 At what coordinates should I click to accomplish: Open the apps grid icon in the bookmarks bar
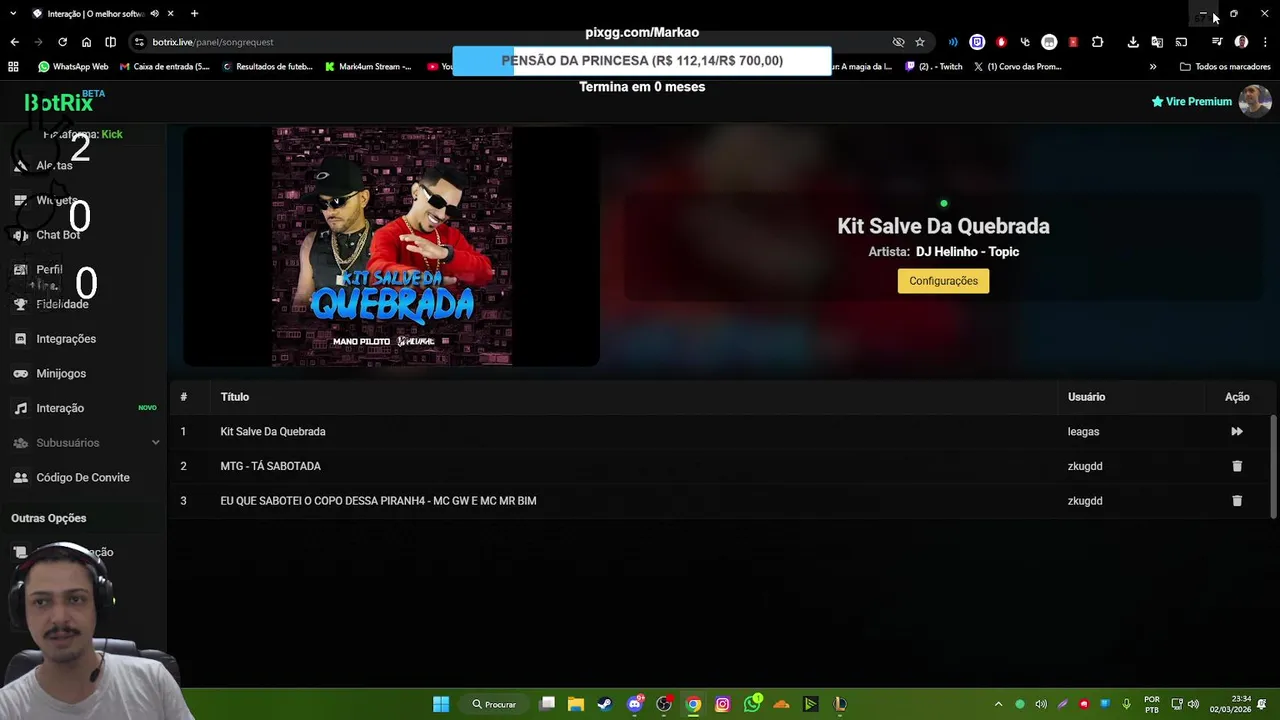13,67
